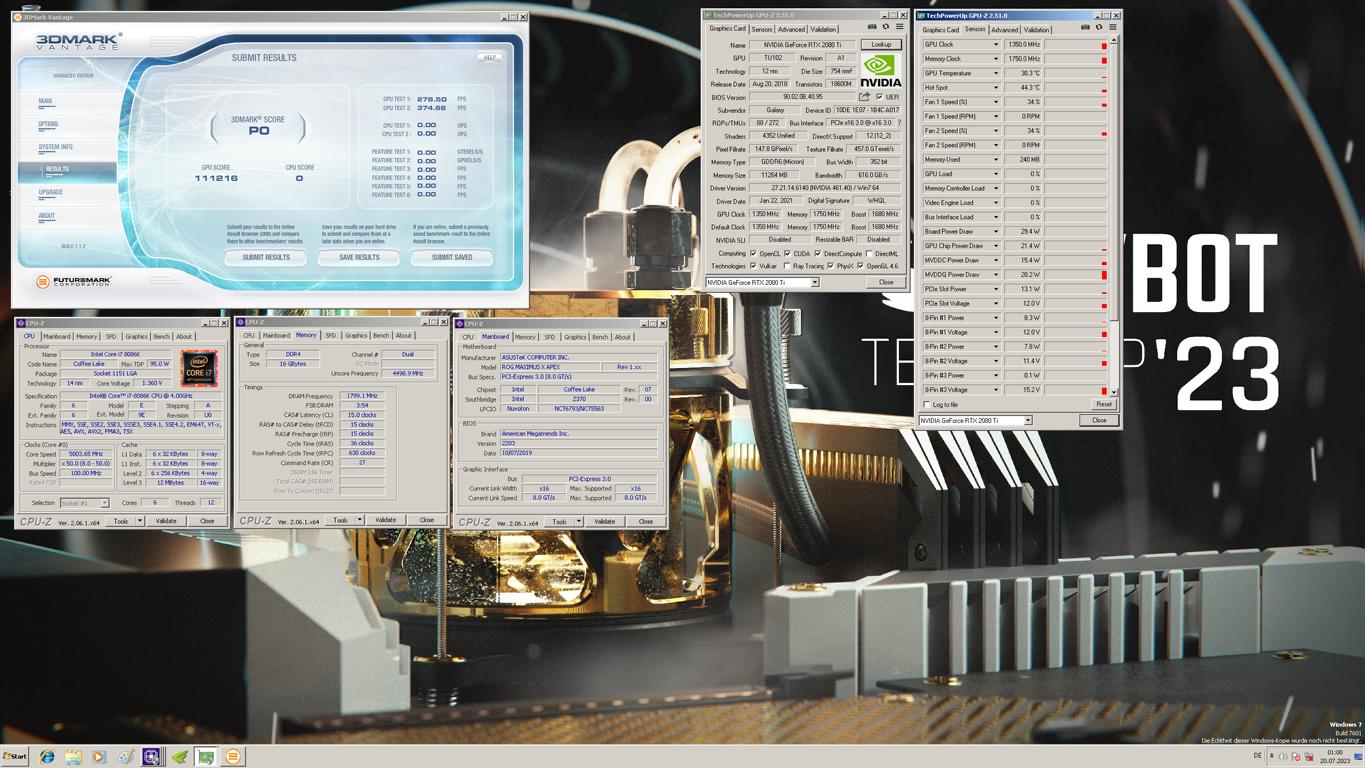
Task: Click volume speaker icon in system tray
Action: (1283, 757)
